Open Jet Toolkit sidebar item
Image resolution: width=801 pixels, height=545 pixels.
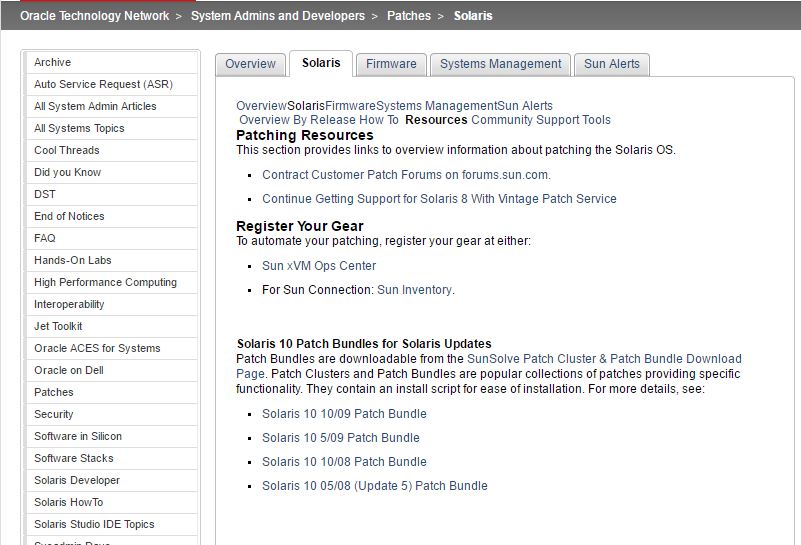(111, 326)
